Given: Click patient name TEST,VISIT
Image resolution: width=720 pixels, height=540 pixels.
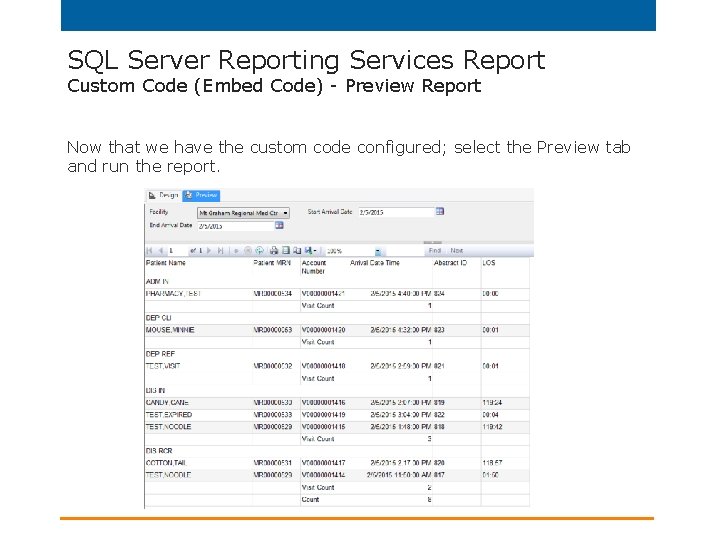Looking at the screenshot, I should click(163, 366).
